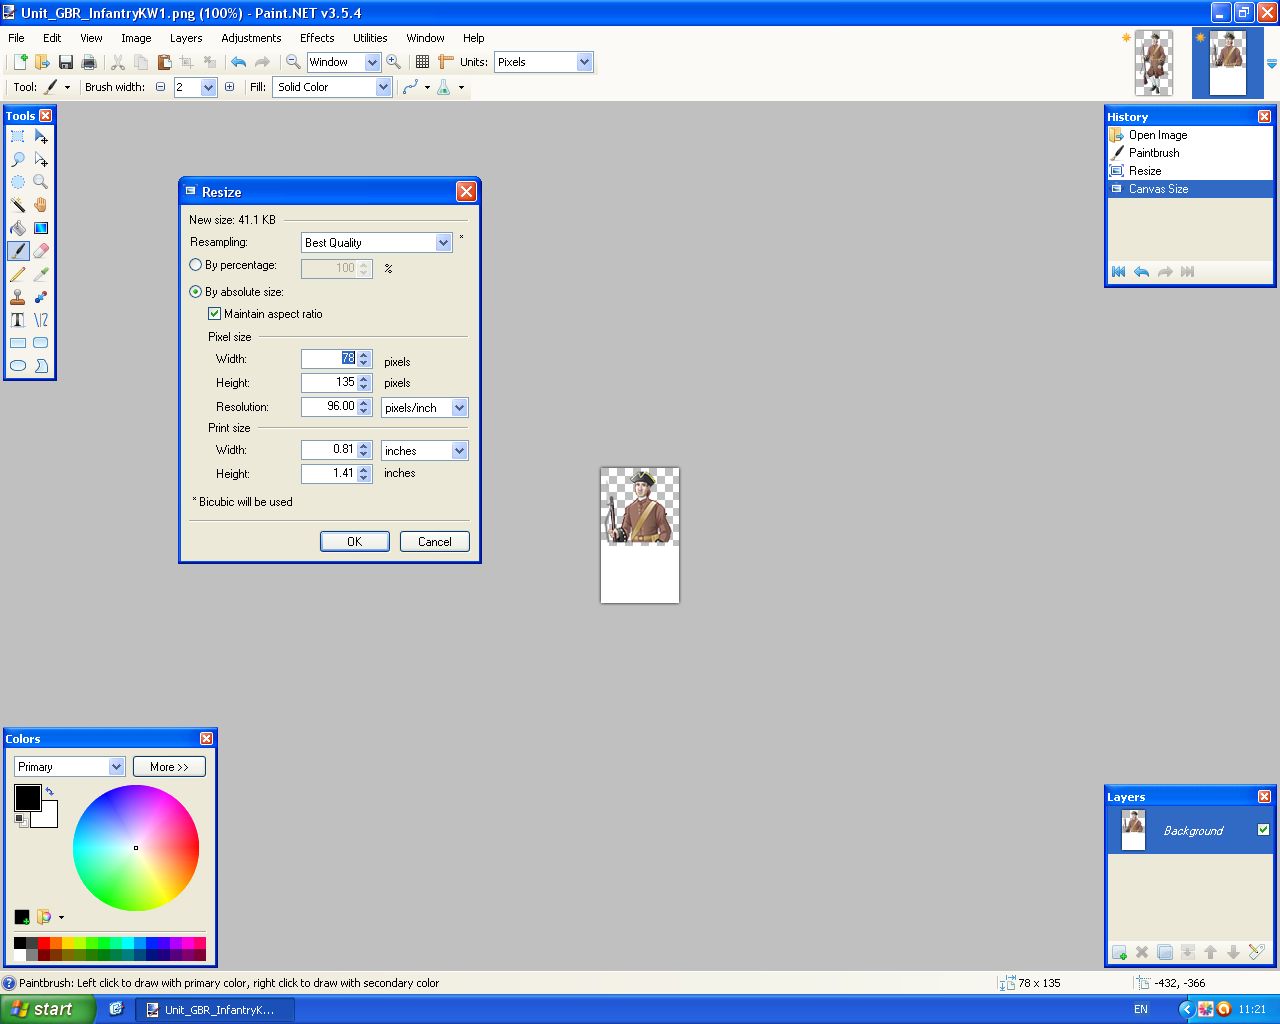Select the Clone Stamp tool
This screenshot has width=1280, height=1024.
click(x=18, y=297)
